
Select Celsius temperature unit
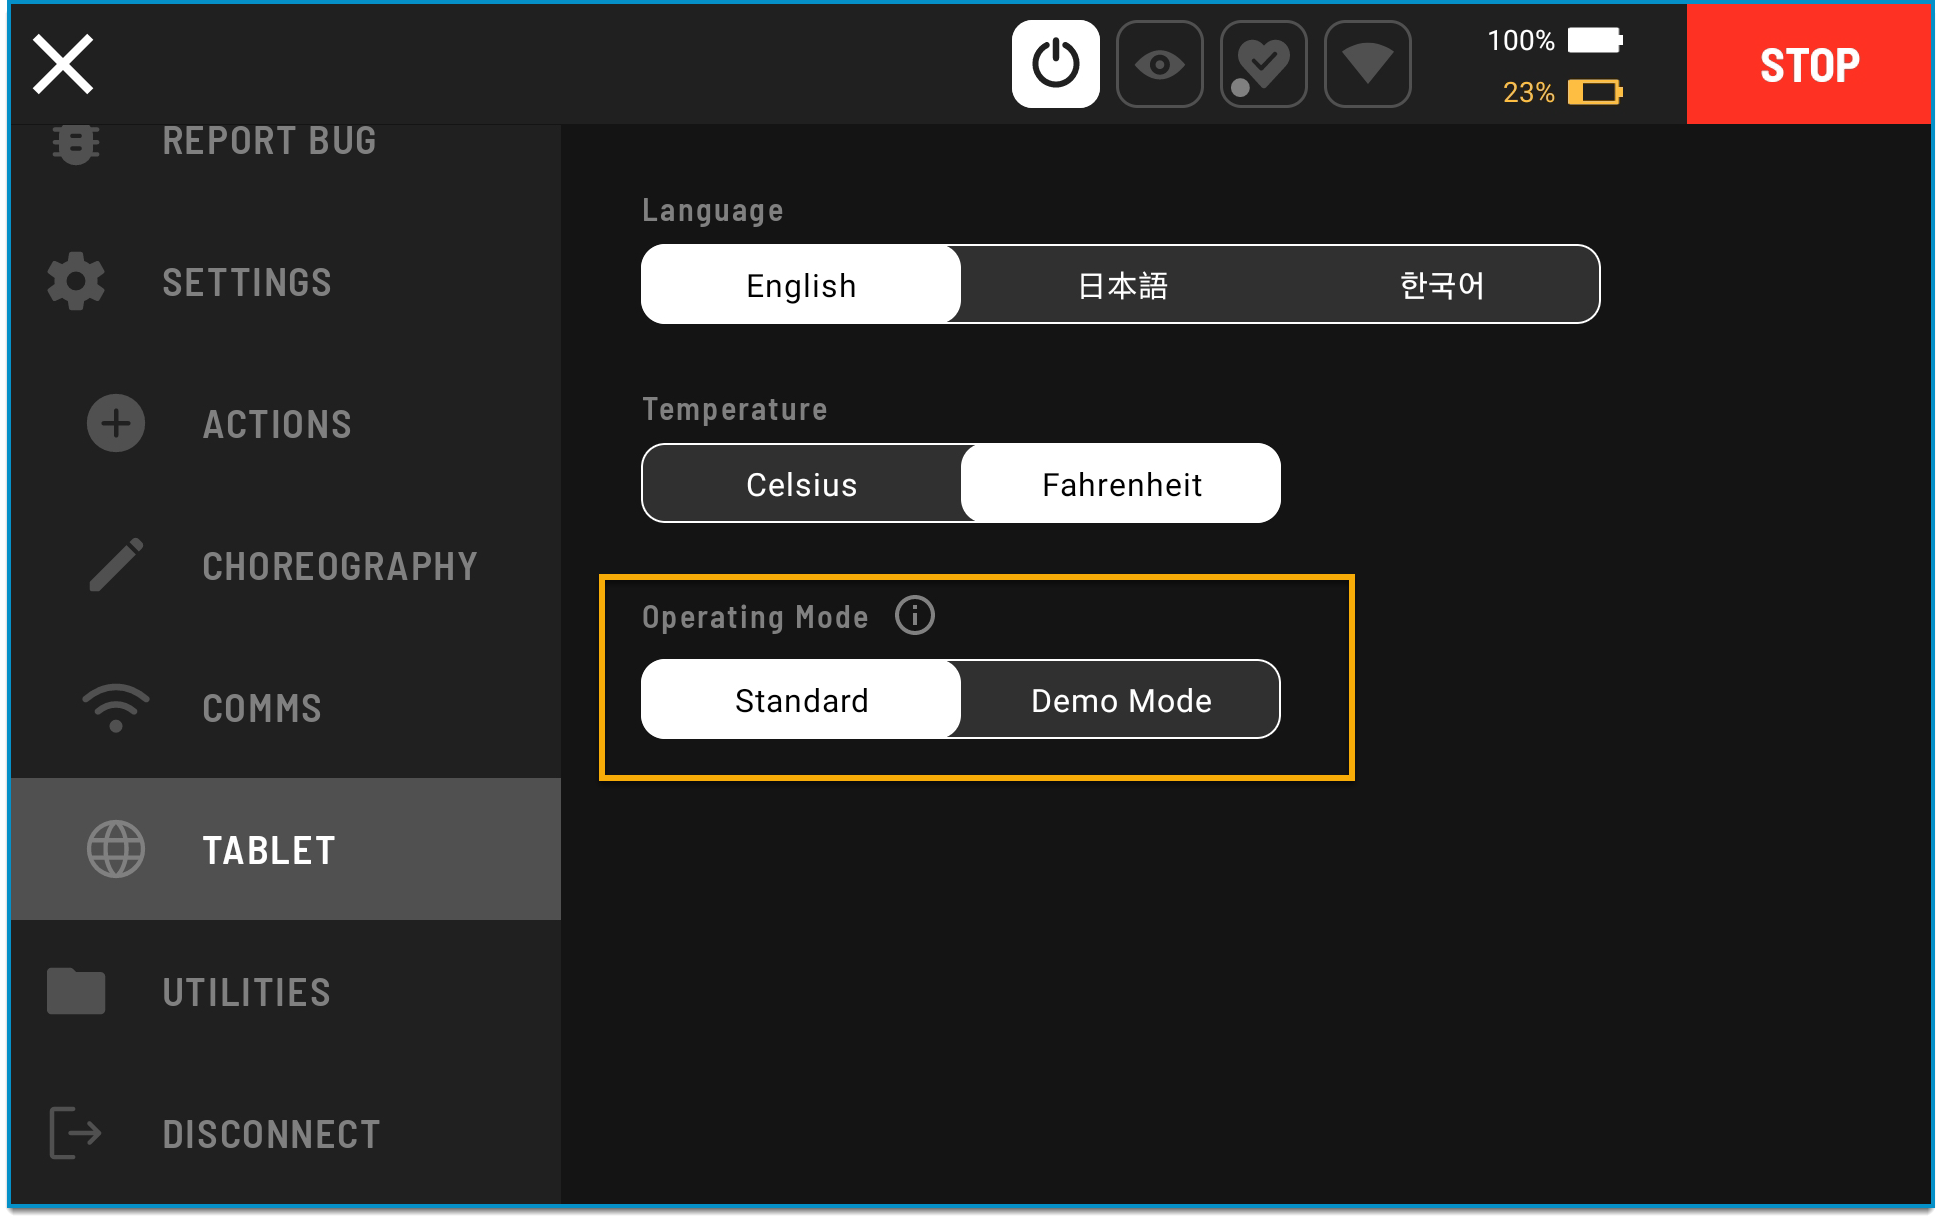[801, 484]
